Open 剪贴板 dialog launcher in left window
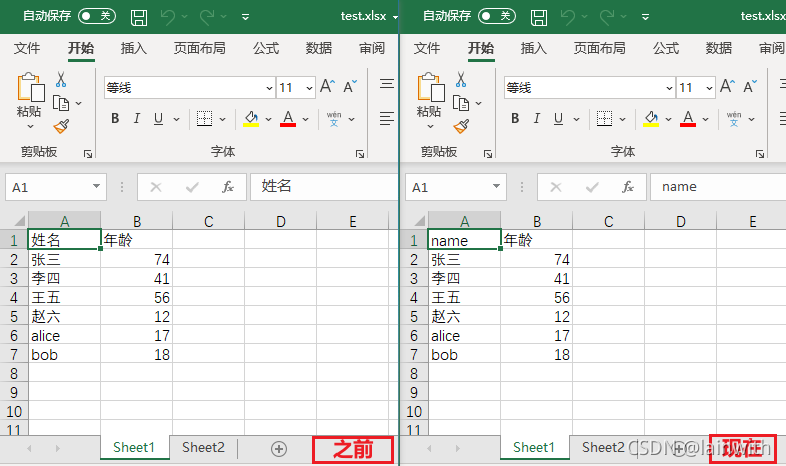Image resolution: width=786 pixels, height=466 pixels. click(x=88, y=154)
